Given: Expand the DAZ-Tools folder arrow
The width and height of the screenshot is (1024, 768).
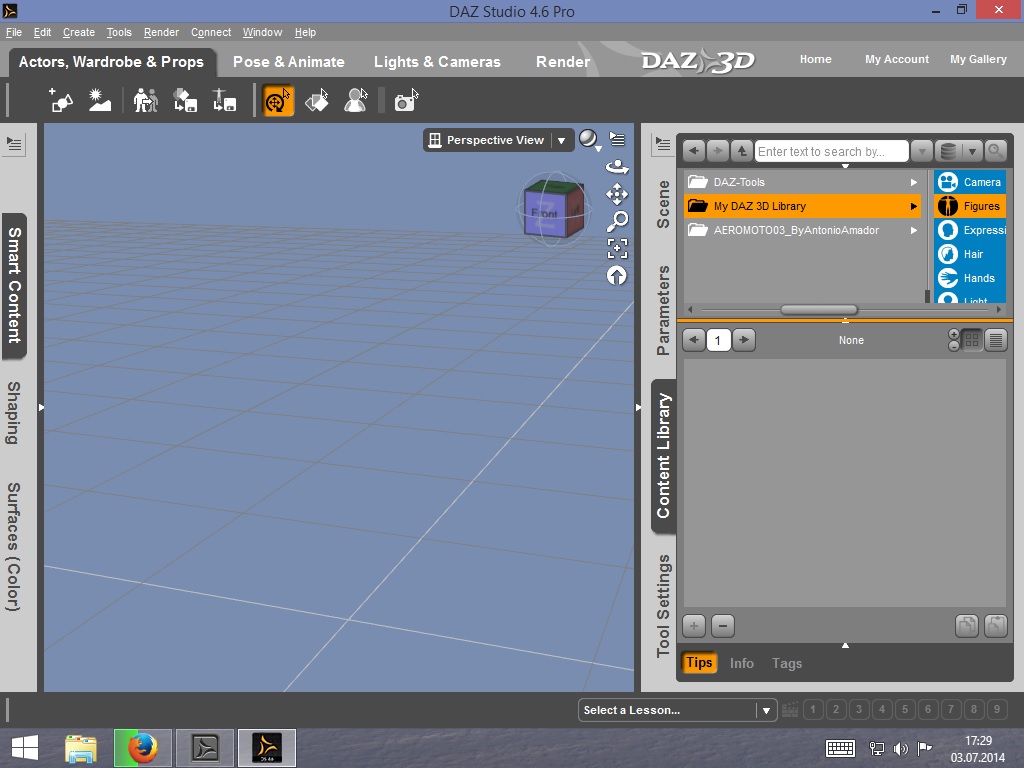Looking at the screenshot, I should coord(914,182).
